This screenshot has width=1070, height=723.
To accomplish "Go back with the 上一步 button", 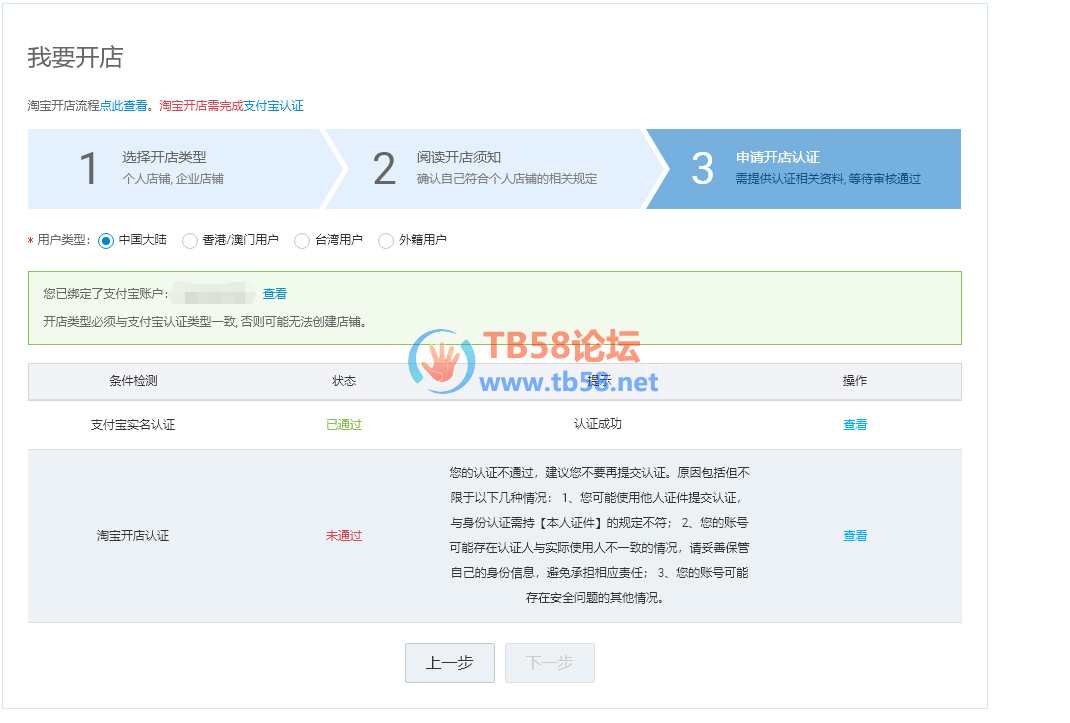I will coord(450,663).
